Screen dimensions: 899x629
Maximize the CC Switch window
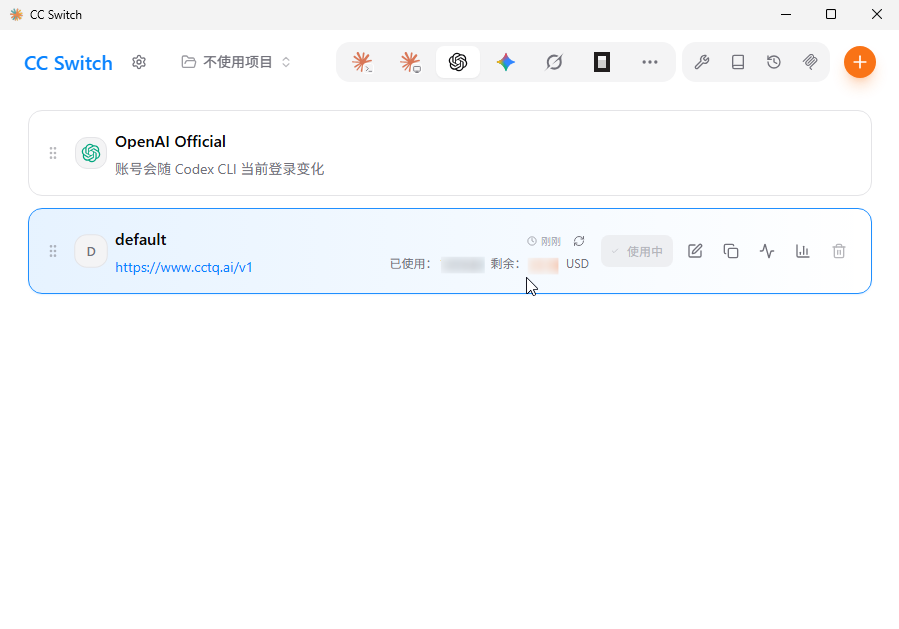(x=831, y=14)
